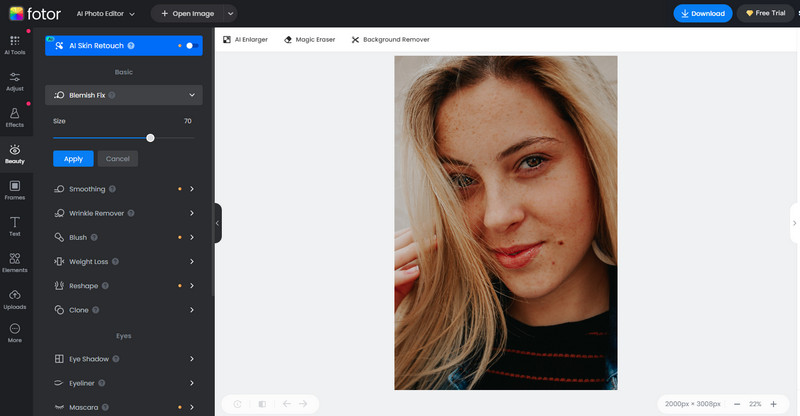Screen dimensions: 800x416
Task: Open the AI Tools sidebar panel
Action: coord(15,45)
